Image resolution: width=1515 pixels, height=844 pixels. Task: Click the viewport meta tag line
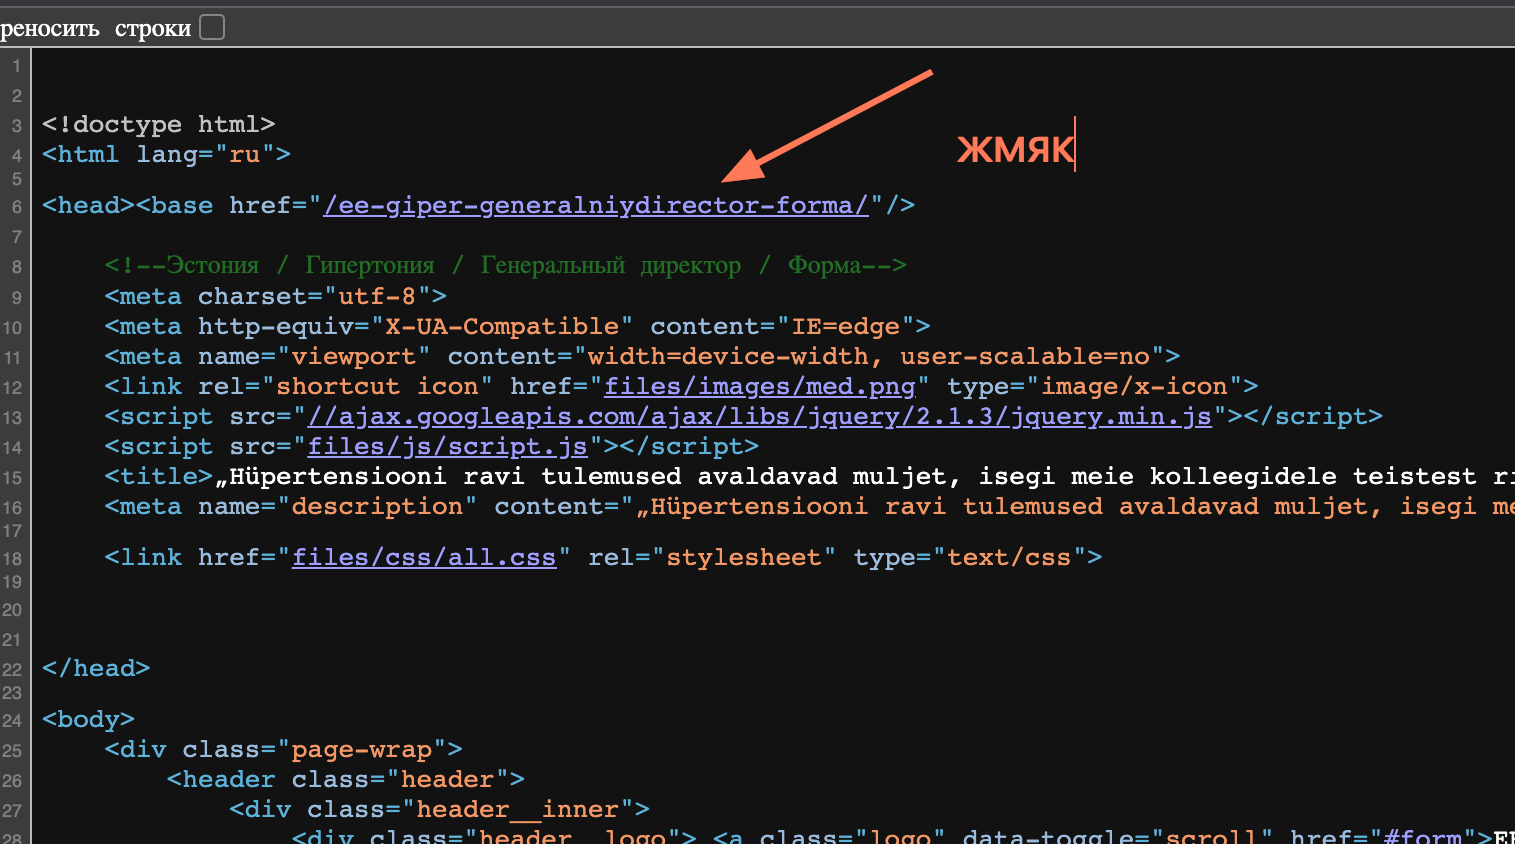[642, 356]
